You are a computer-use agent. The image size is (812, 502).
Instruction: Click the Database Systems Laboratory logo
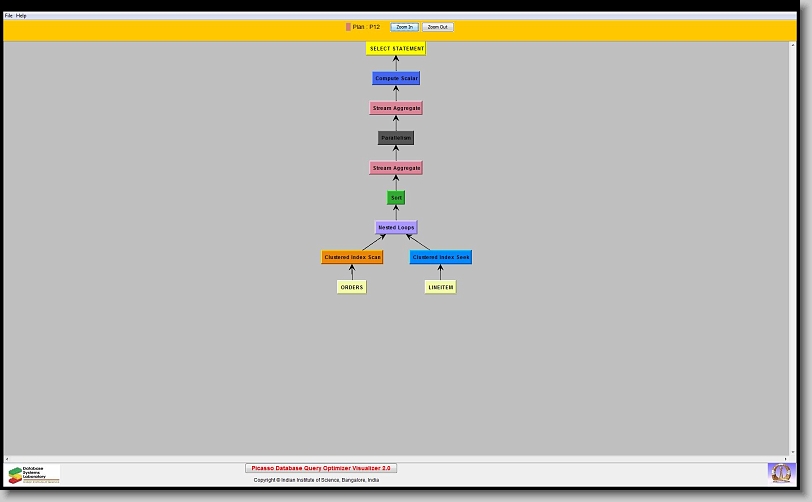(33, 474)
